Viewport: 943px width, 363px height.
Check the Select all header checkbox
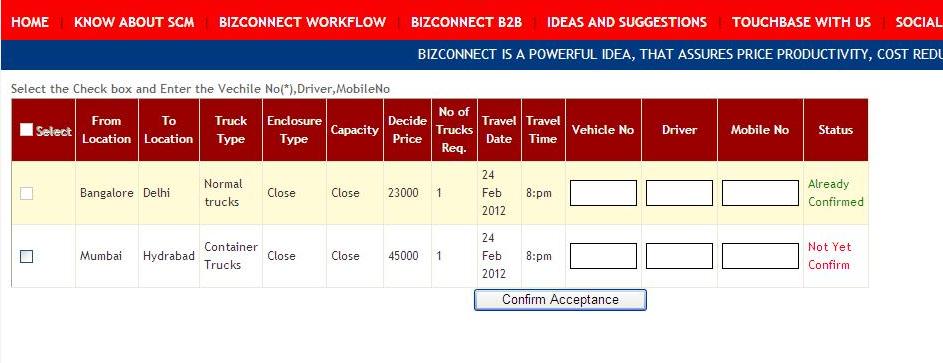coord(26,130)
